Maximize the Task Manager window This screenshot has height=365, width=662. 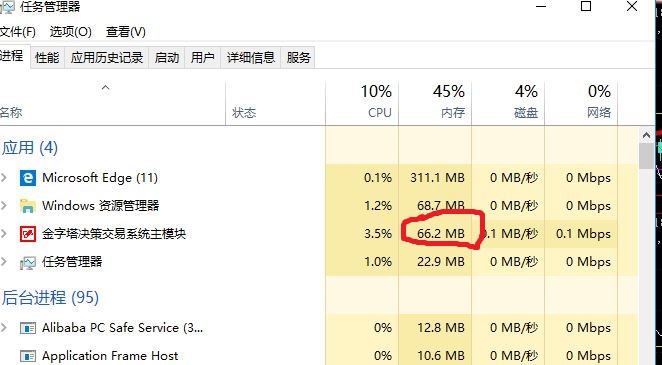point(586,6)
